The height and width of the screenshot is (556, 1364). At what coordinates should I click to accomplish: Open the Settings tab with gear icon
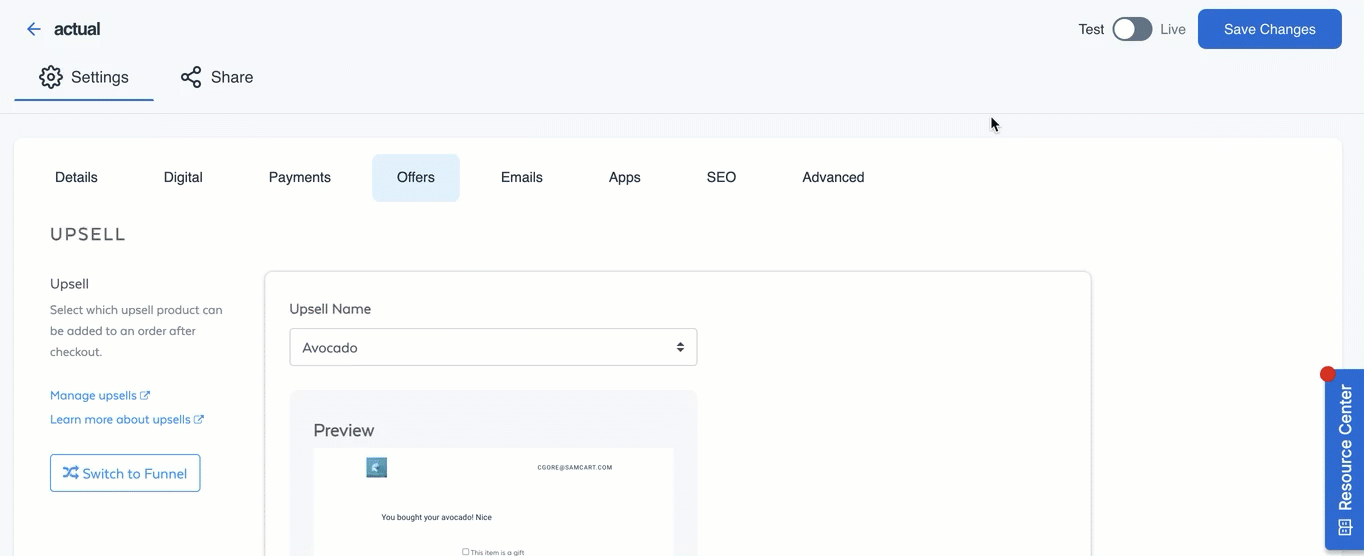tap(84, 77)
